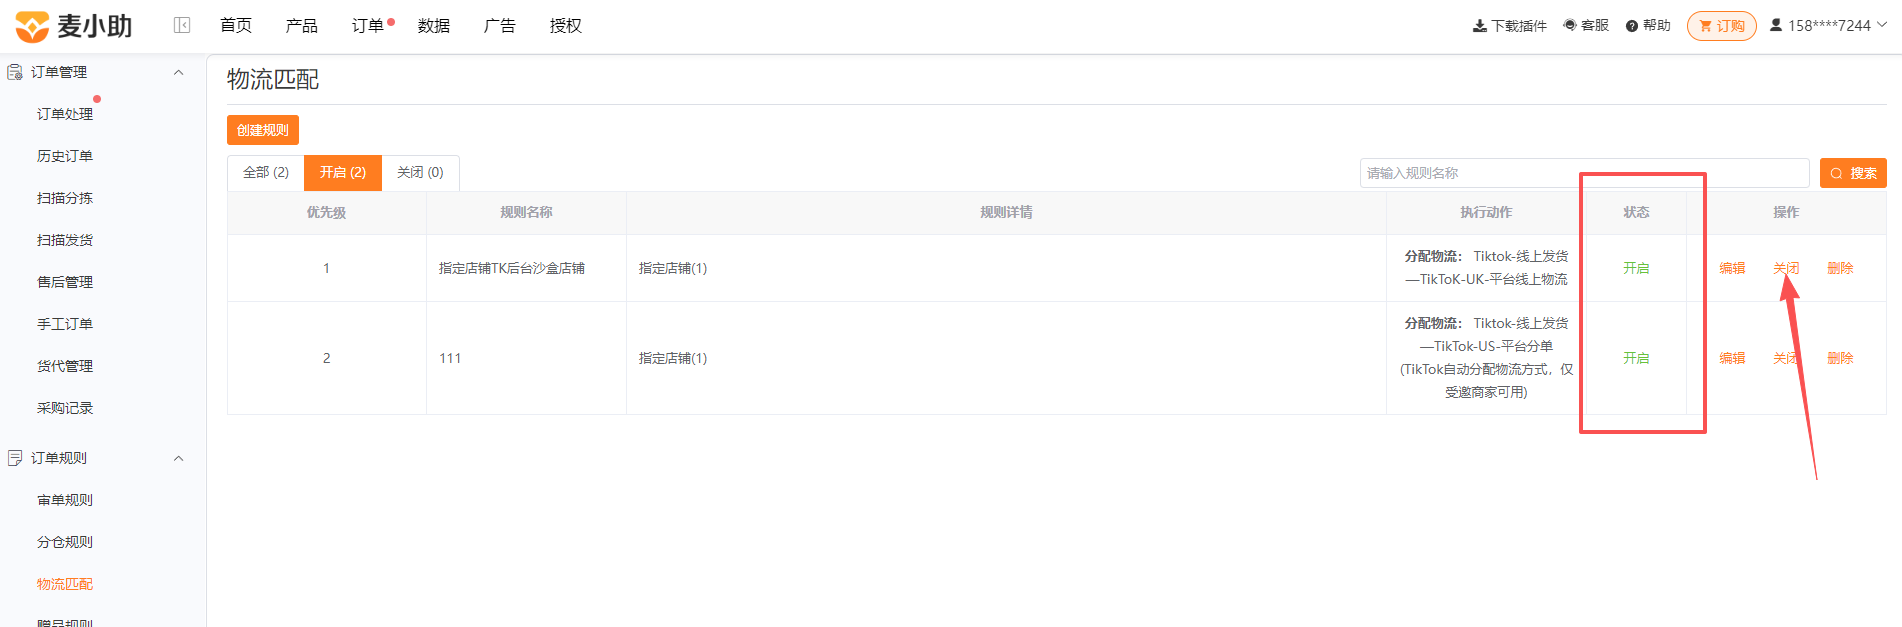Switch to 关闭 (0) tab

(x=420, y=173)
